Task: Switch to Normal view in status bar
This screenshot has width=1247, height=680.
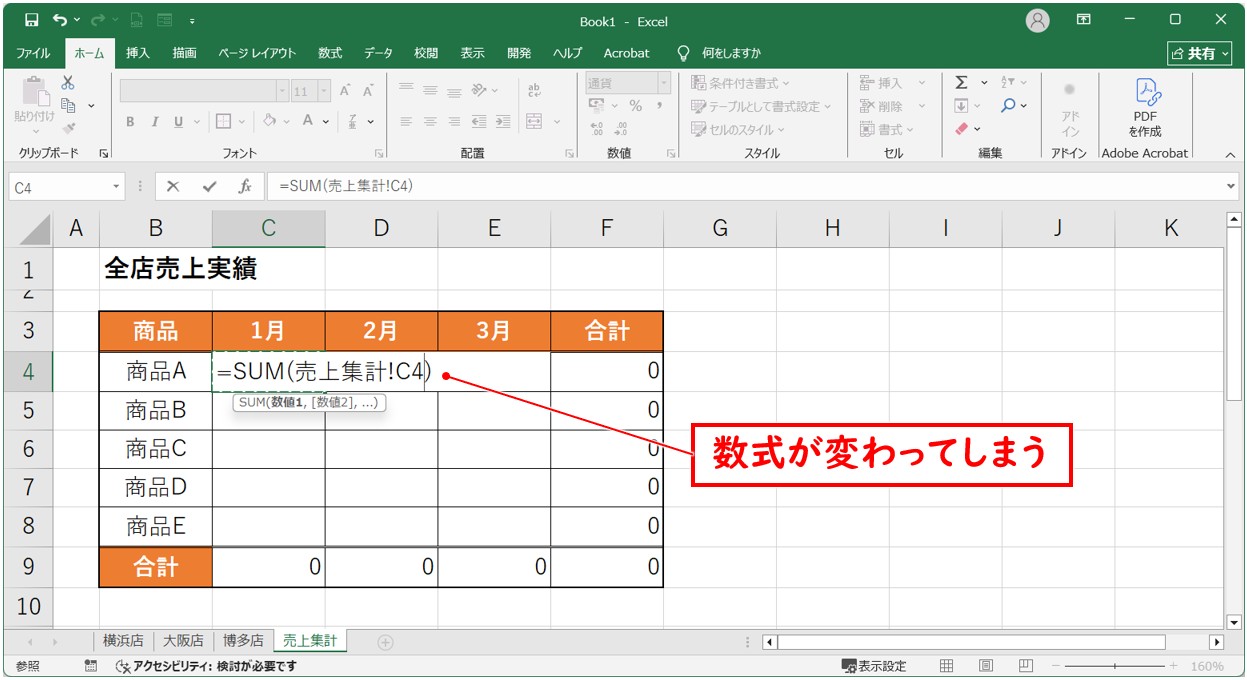Action: [946, 666]
